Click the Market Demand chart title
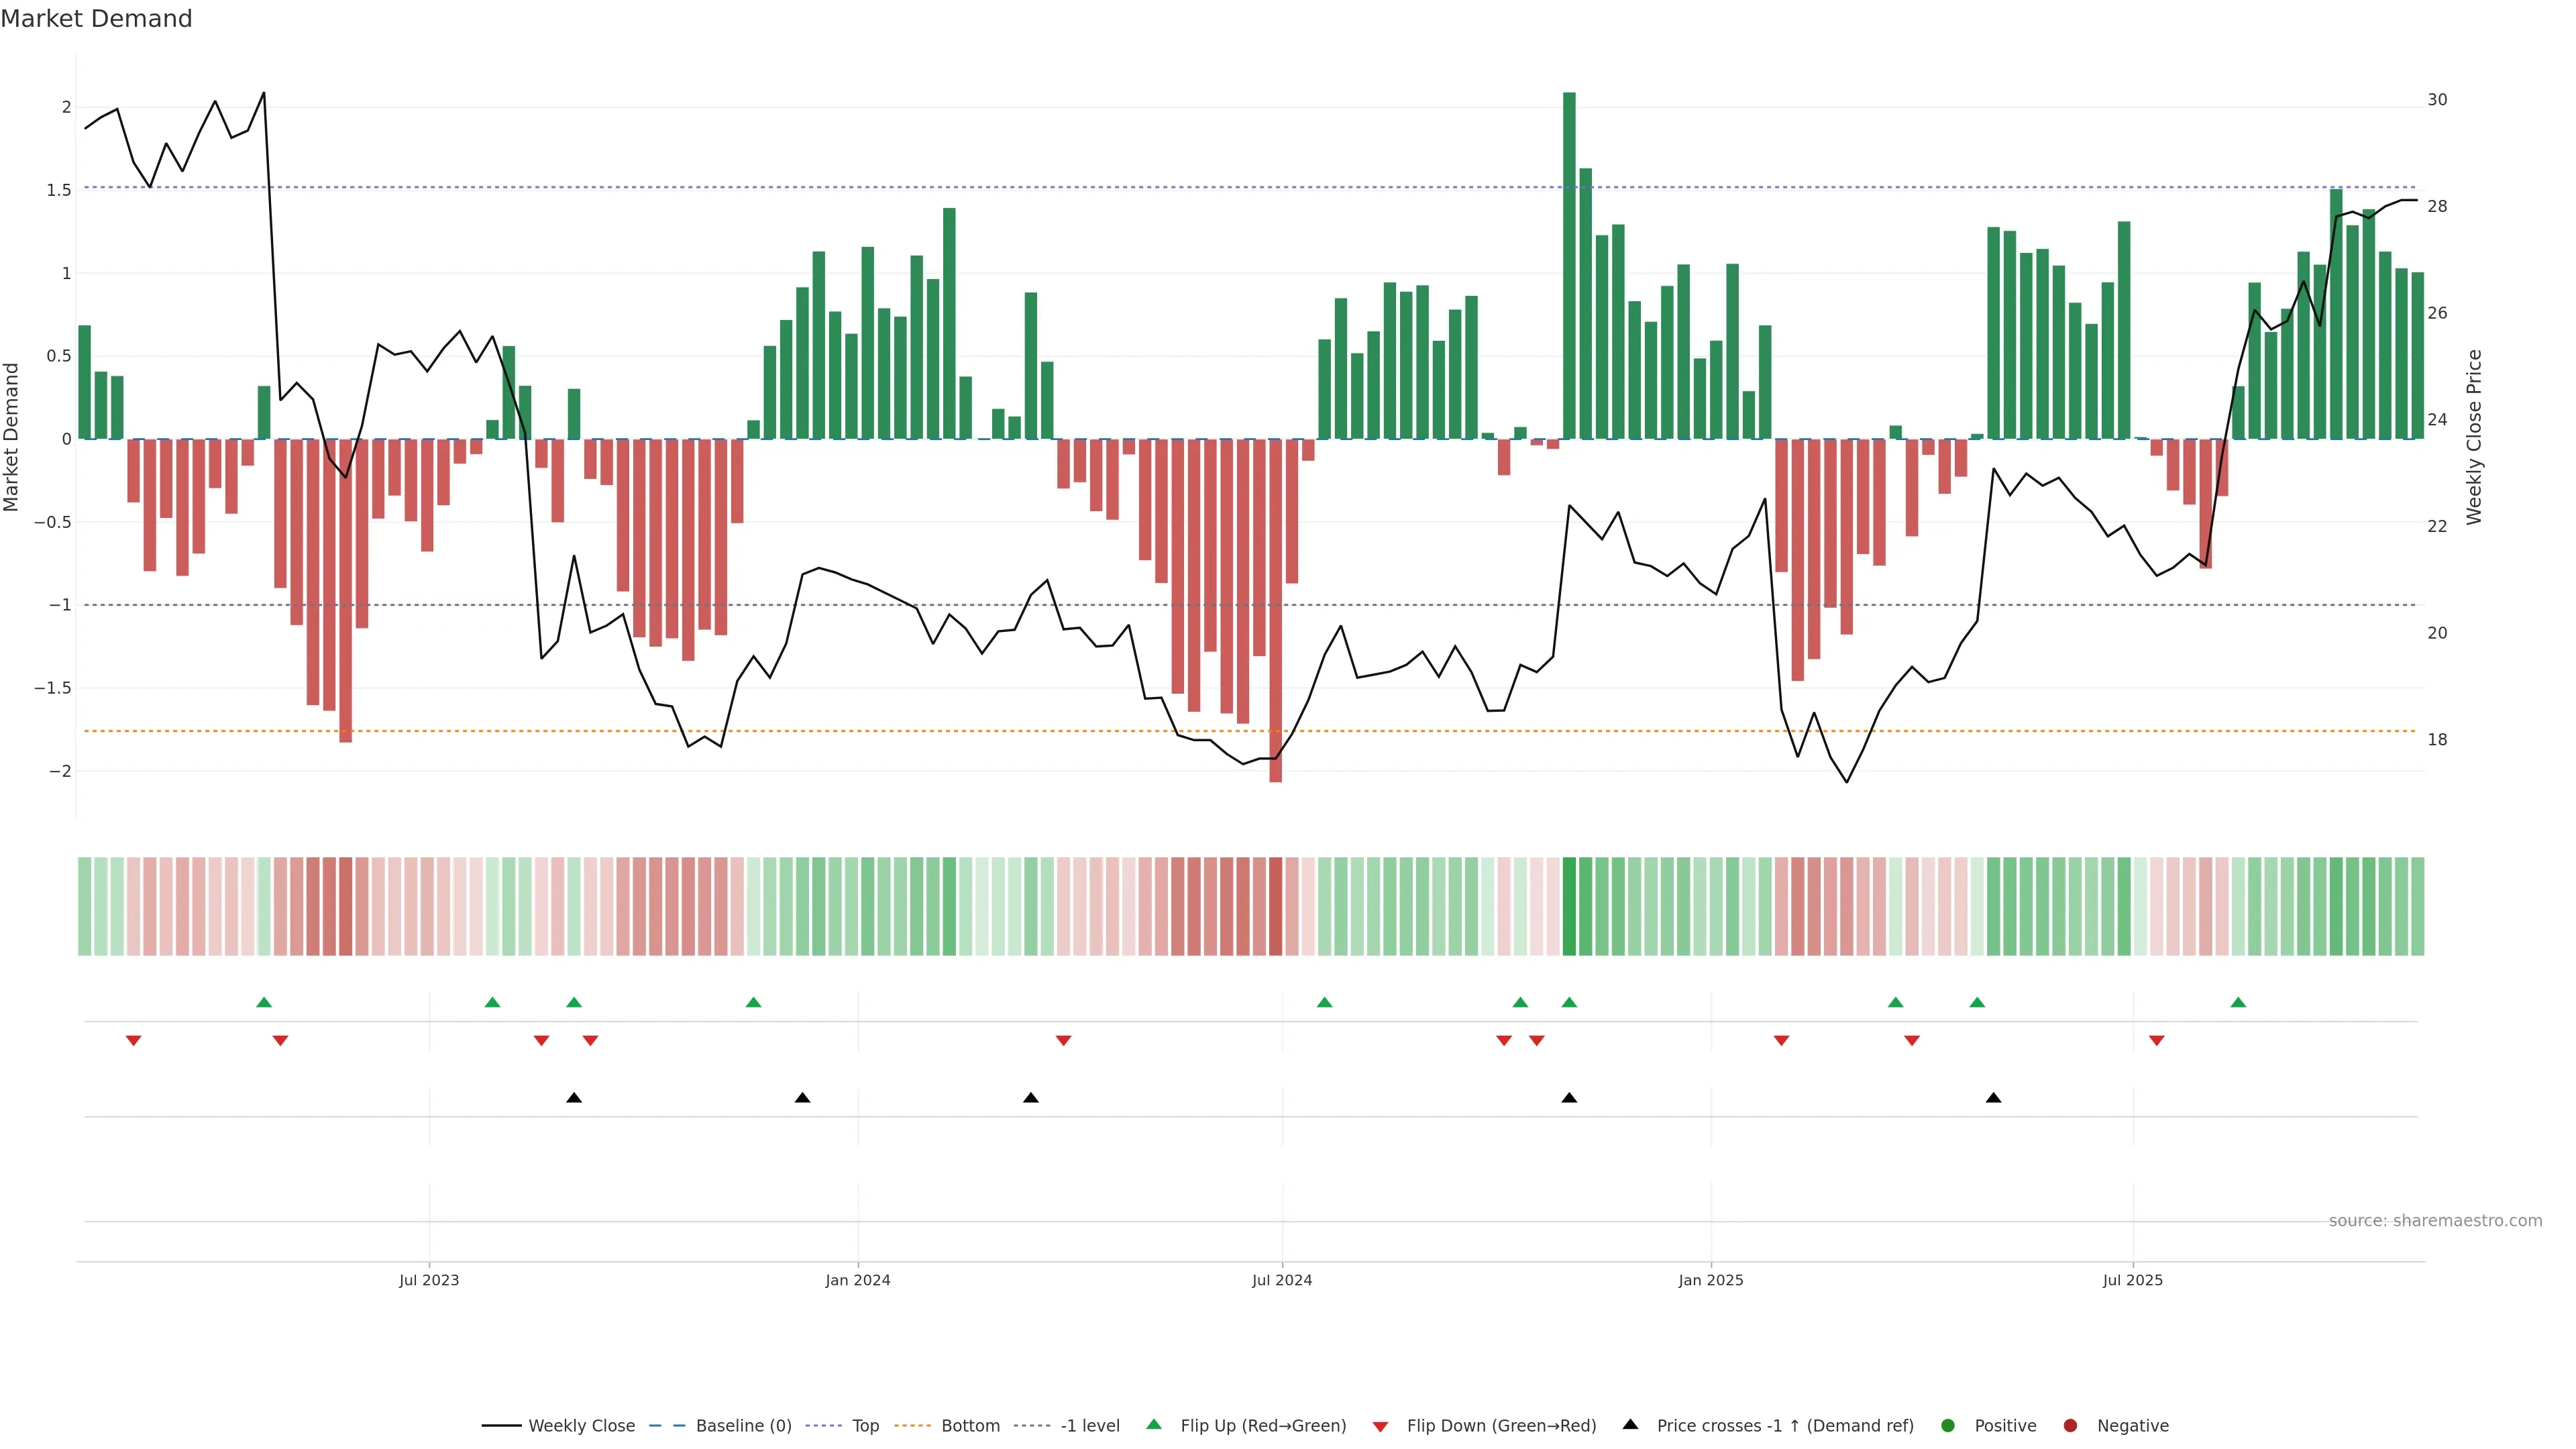 (96, 19)
